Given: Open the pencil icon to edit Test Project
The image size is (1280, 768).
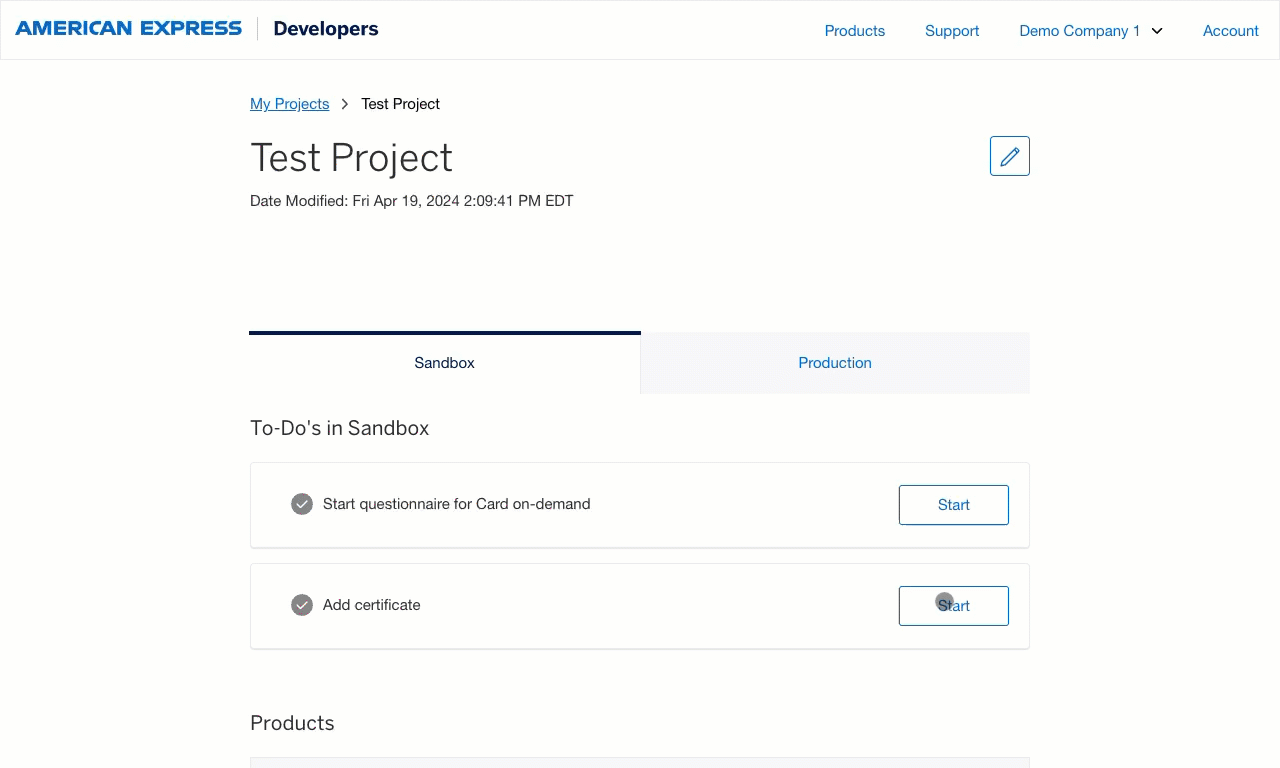Looking at the screenshot, I should tap(1009, 155).
